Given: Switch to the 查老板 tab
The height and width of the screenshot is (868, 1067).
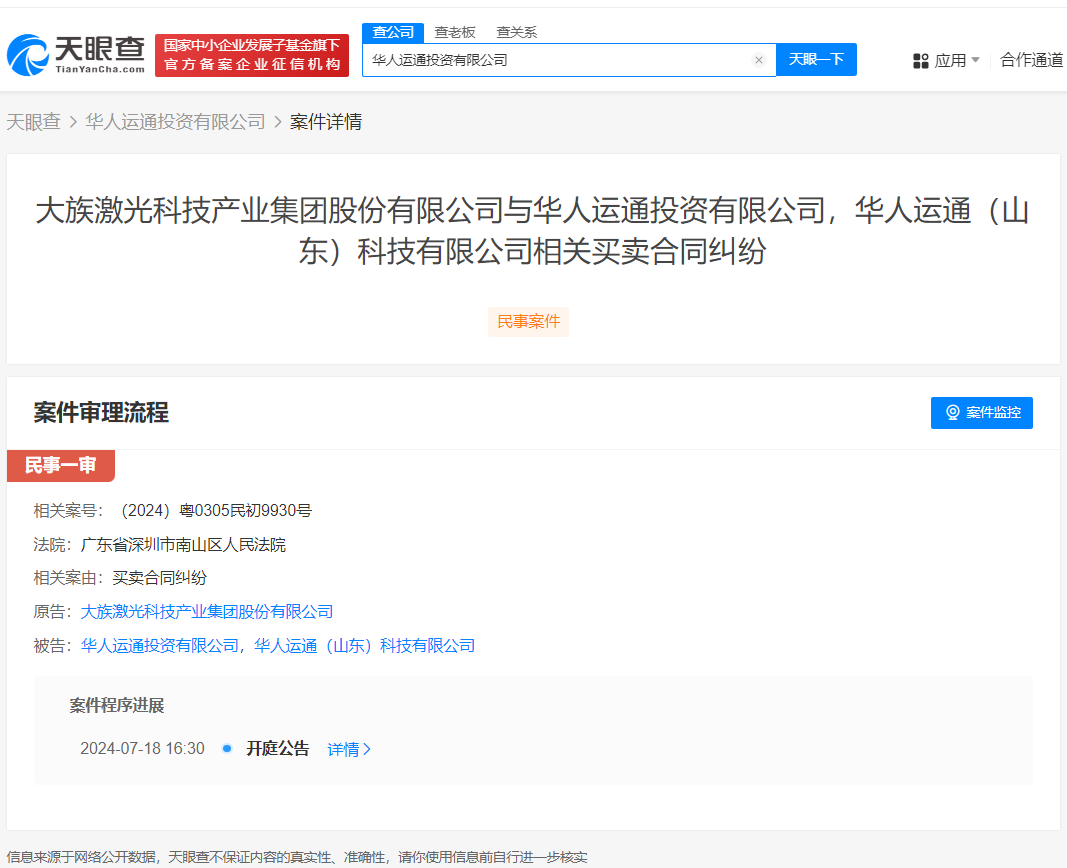Looking at the screenshot, I should point(454,32).
